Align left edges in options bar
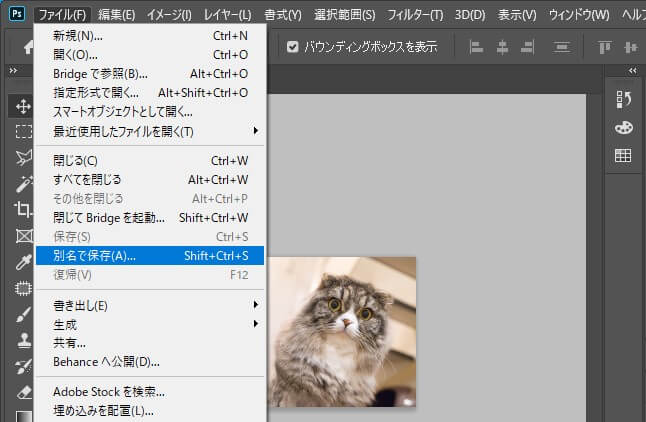The width and height of the screenshot is (646, 422). pos(476,47)
